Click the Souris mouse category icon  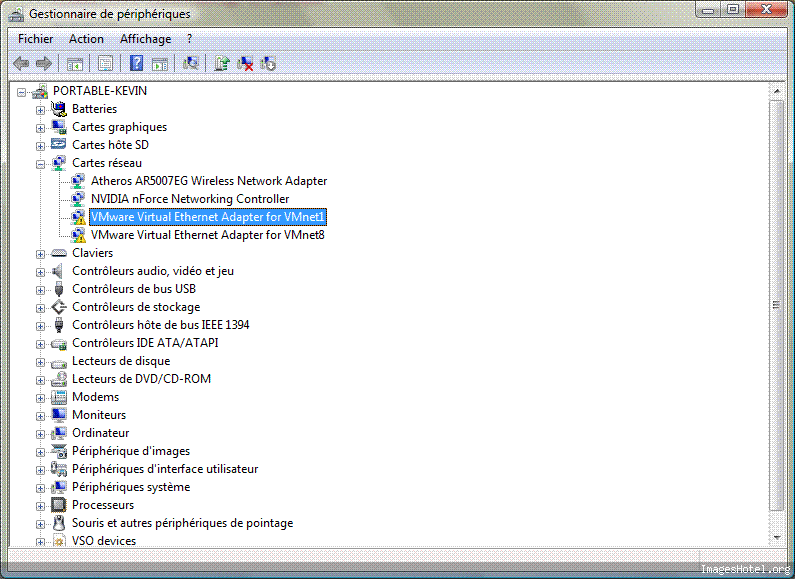click(59, 523)
